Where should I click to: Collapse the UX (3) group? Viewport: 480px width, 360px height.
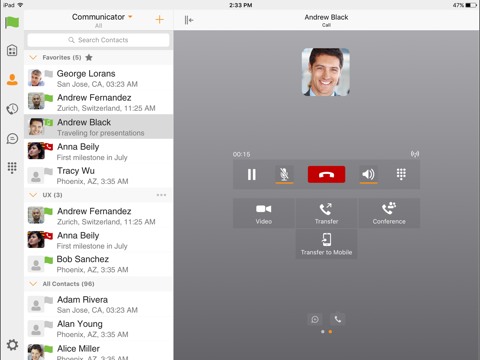33,195
